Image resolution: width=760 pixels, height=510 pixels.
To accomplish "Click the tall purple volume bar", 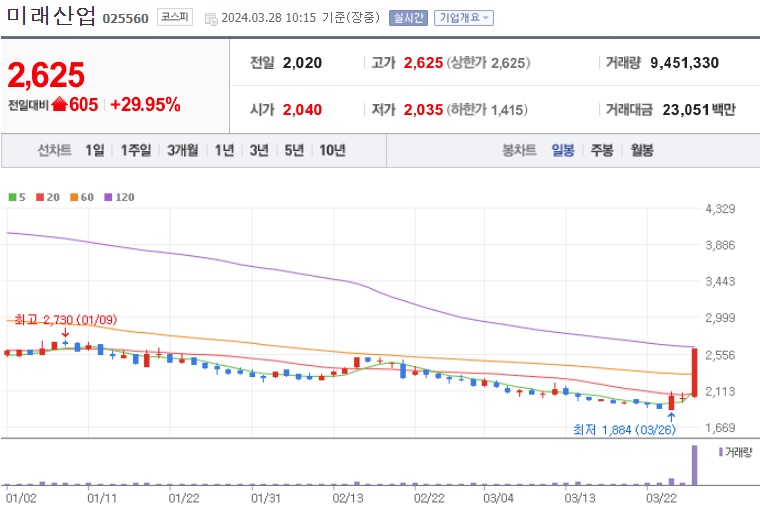I will [695, 465].
